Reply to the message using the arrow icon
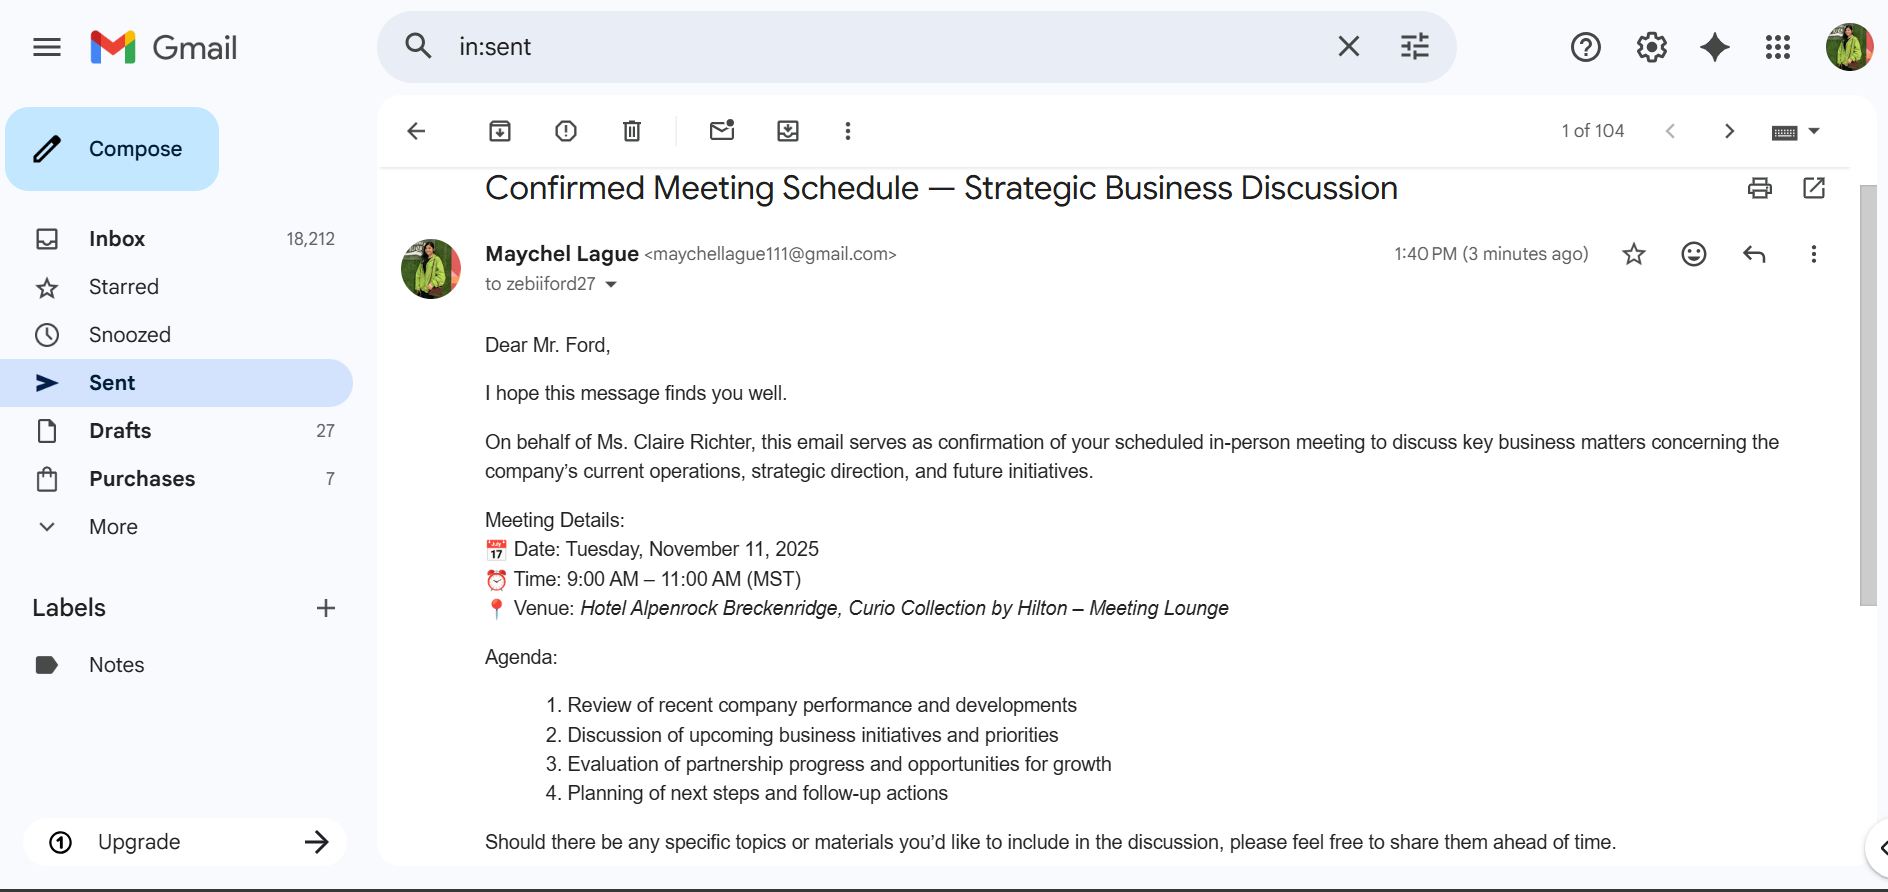 point(1754,254)
